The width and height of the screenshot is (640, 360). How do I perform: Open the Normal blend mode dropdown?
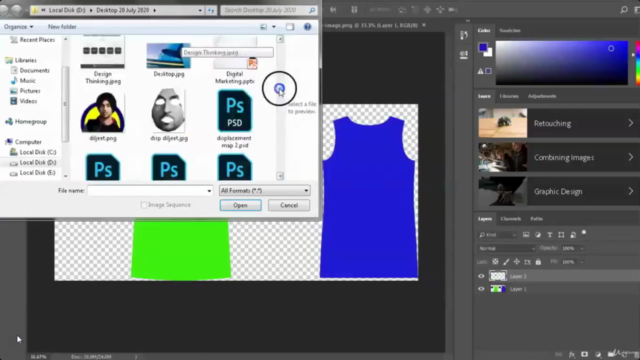point(506,248)
